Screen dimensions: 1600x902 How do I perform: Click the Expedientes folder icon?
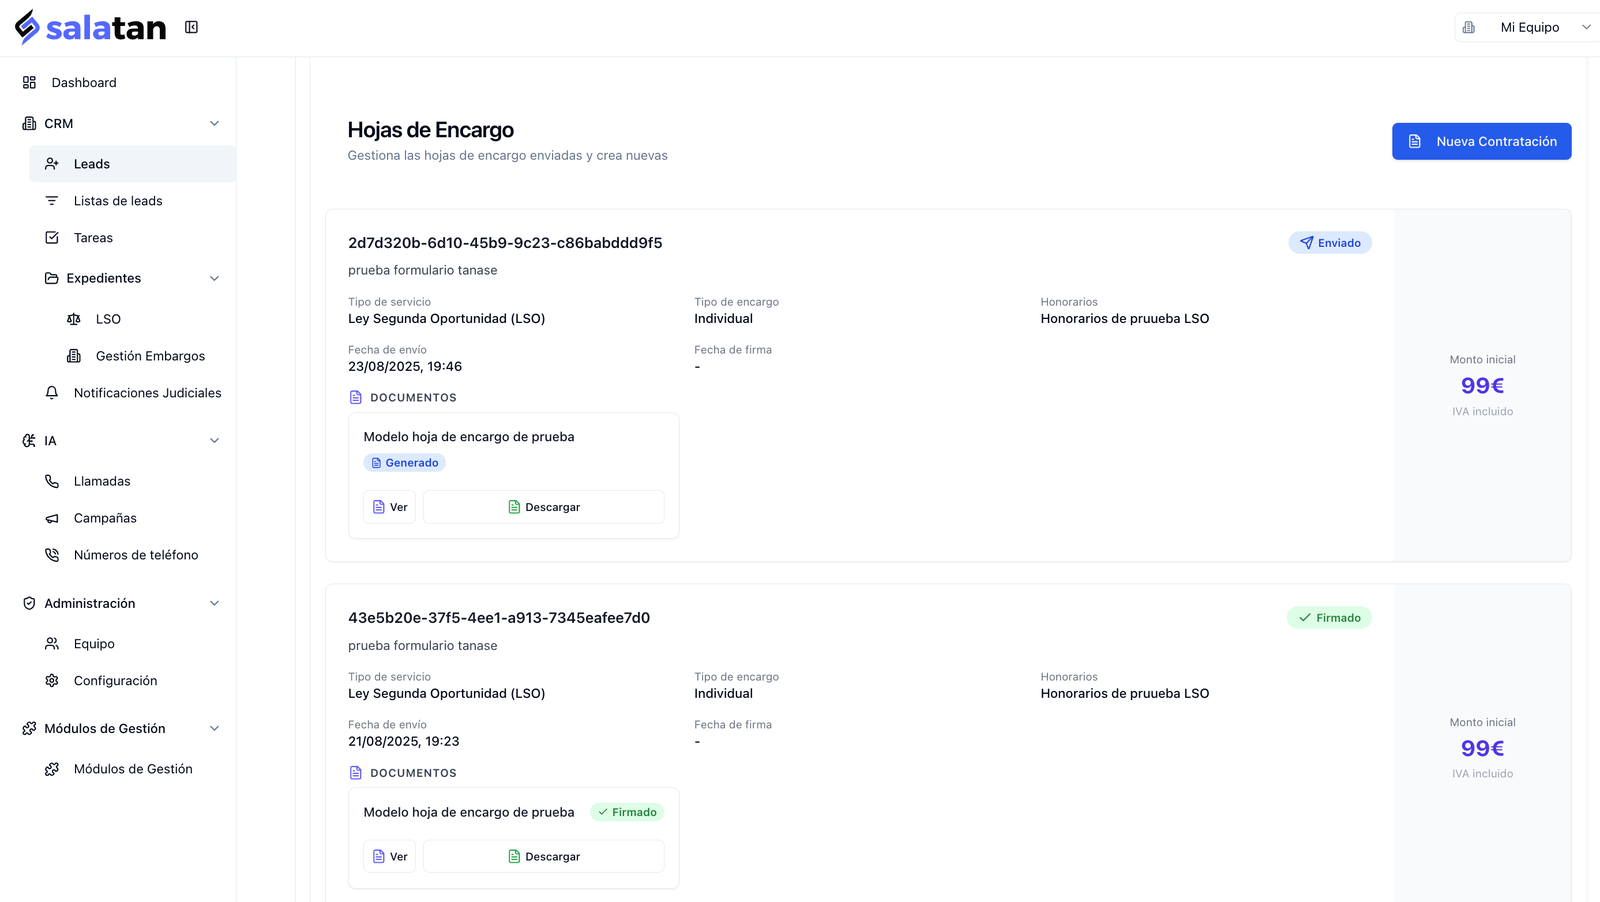coord(52,278)
